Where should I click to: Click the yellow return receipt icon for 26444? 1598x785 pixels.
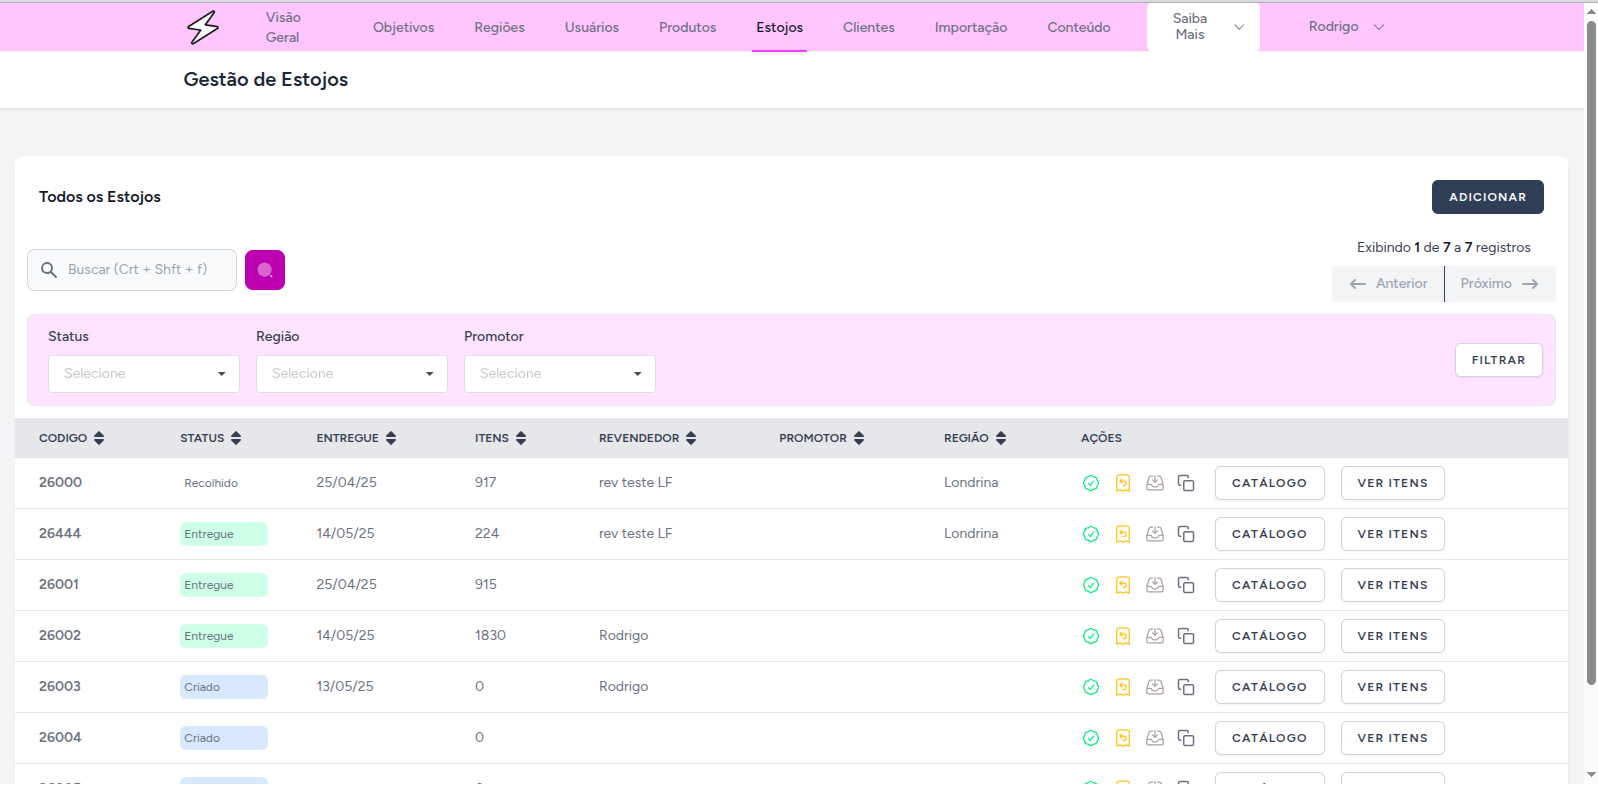[1123, 534]
